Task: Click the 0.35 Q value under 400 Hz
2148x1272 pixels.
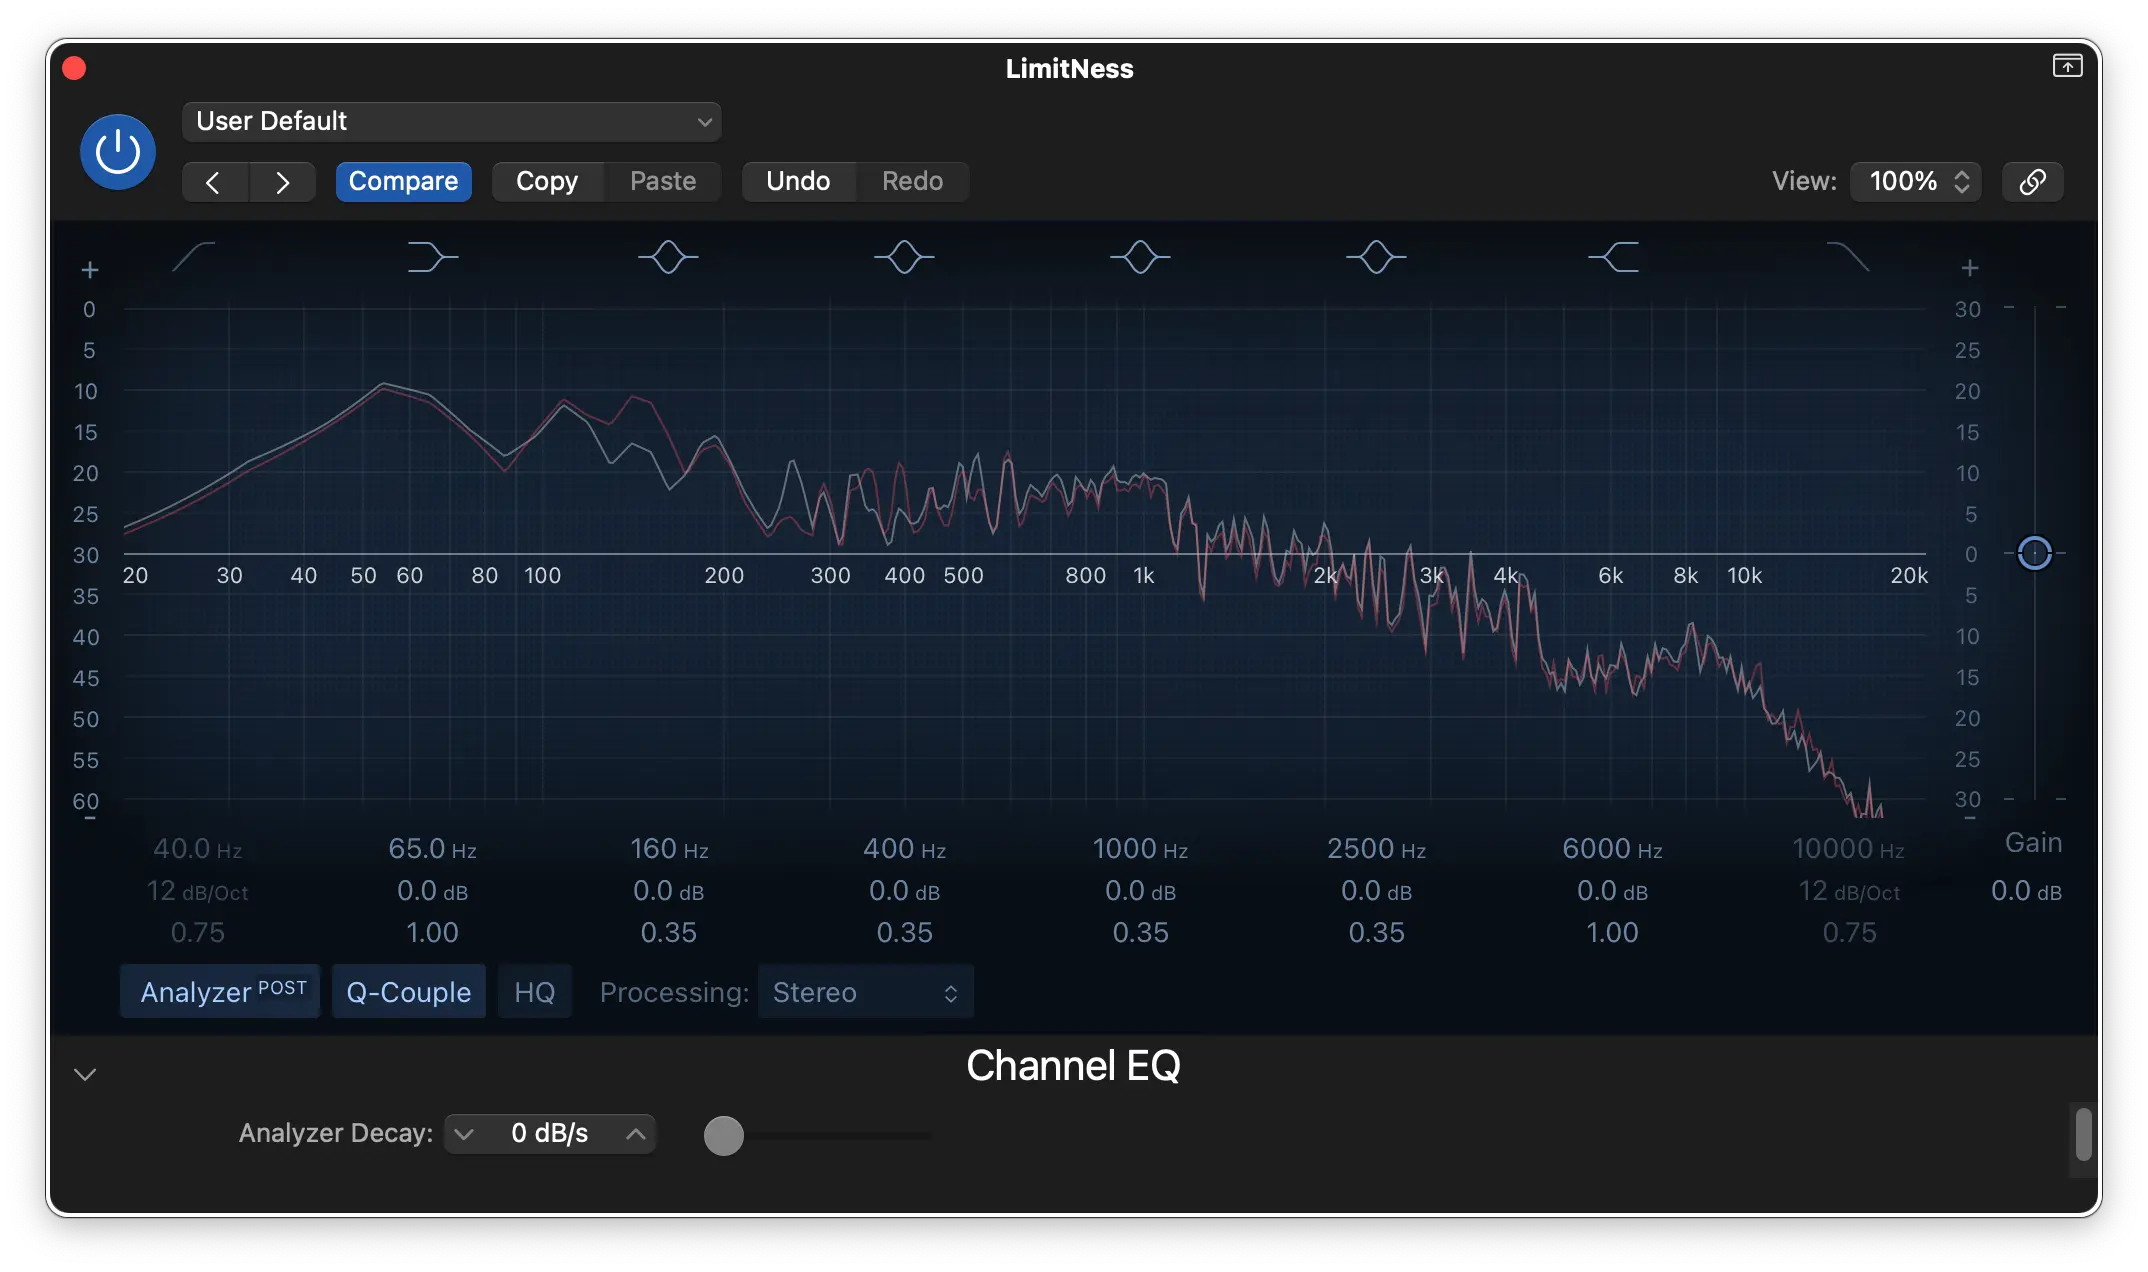Action: [x=904, y=933]
